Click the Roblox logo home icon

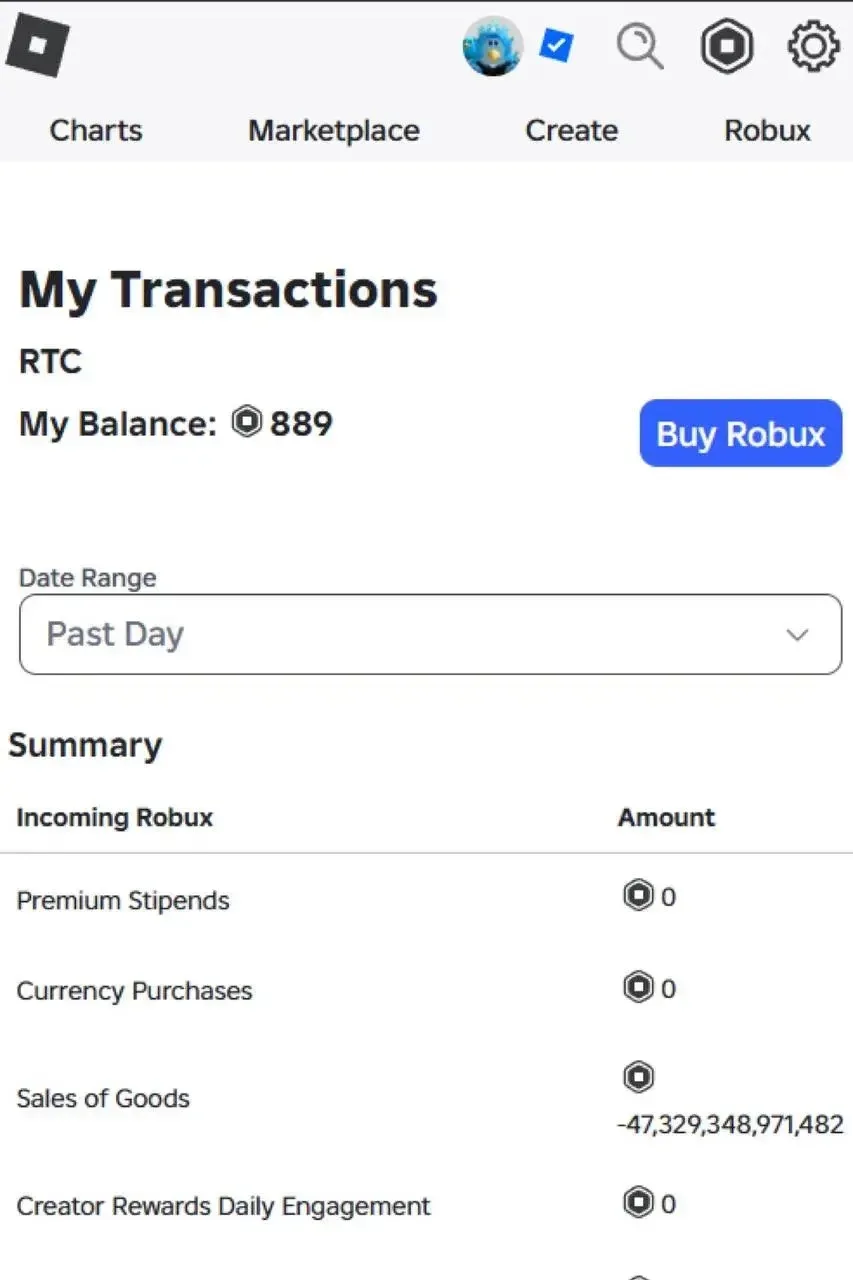point(38,45)
